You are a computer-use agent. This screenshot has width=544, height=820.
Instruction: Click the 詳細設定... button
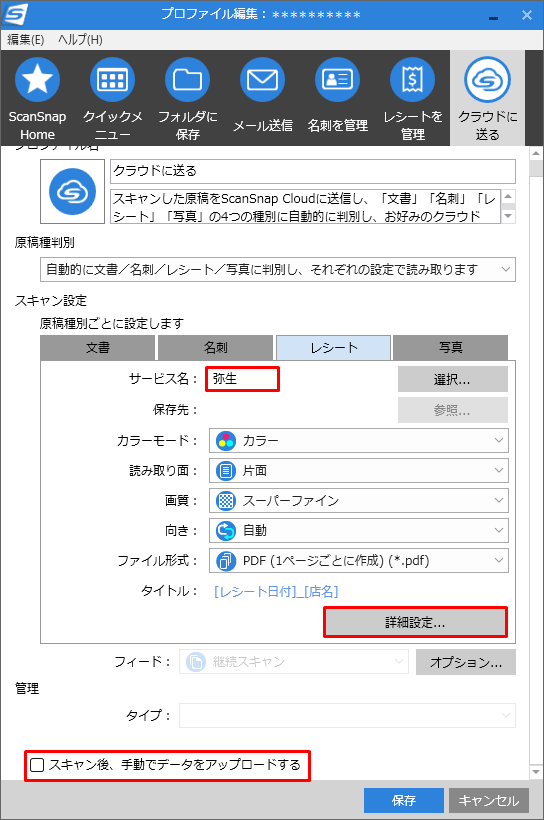click(x=415, y=622)
